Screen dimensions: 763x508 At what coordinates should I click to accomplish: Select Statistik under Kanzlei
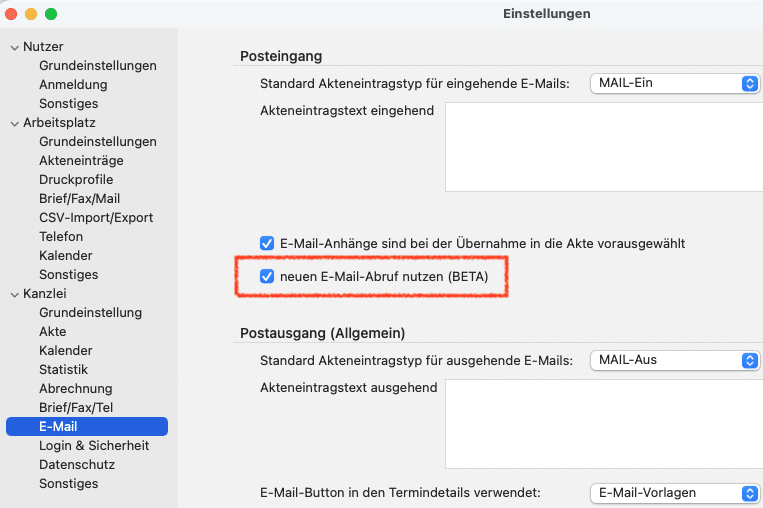click(64, 370)
